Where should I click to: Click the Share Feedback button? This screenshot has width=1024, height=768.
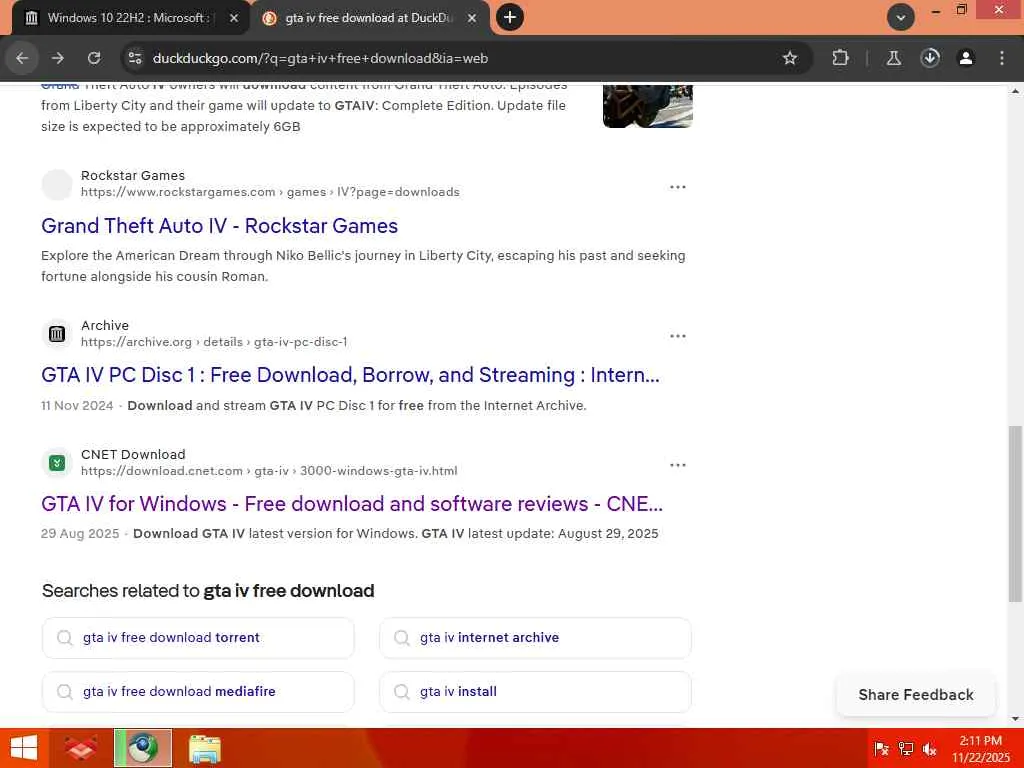916,694
